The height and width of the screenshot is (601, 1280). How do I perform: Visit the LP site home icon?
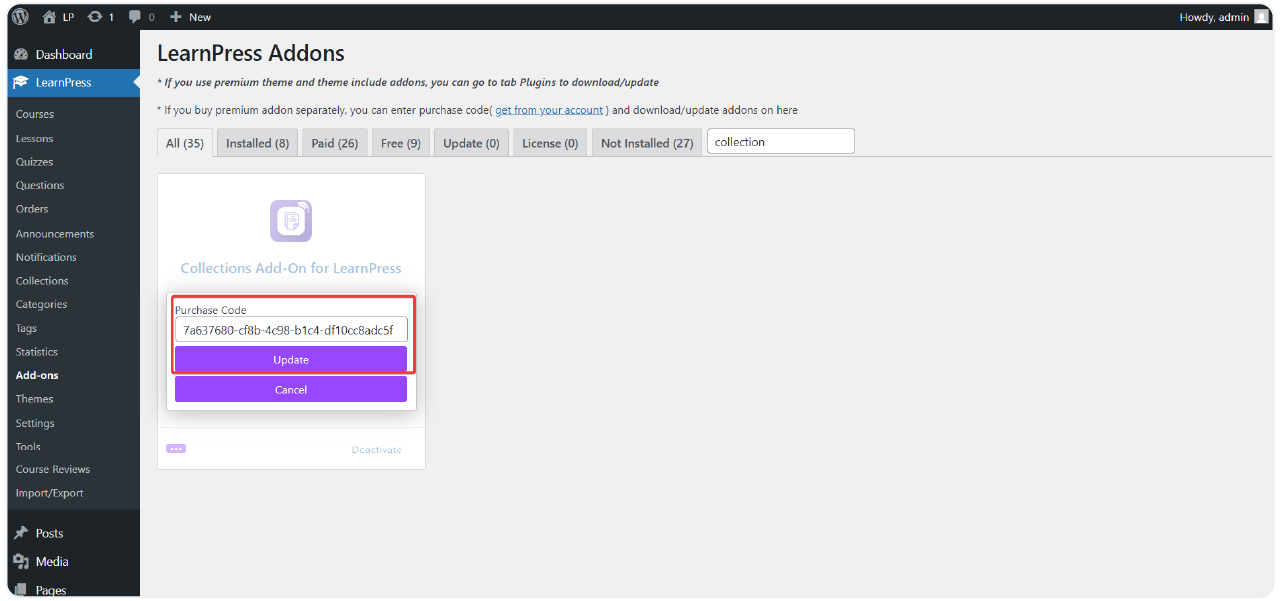(x=49, y=17)
